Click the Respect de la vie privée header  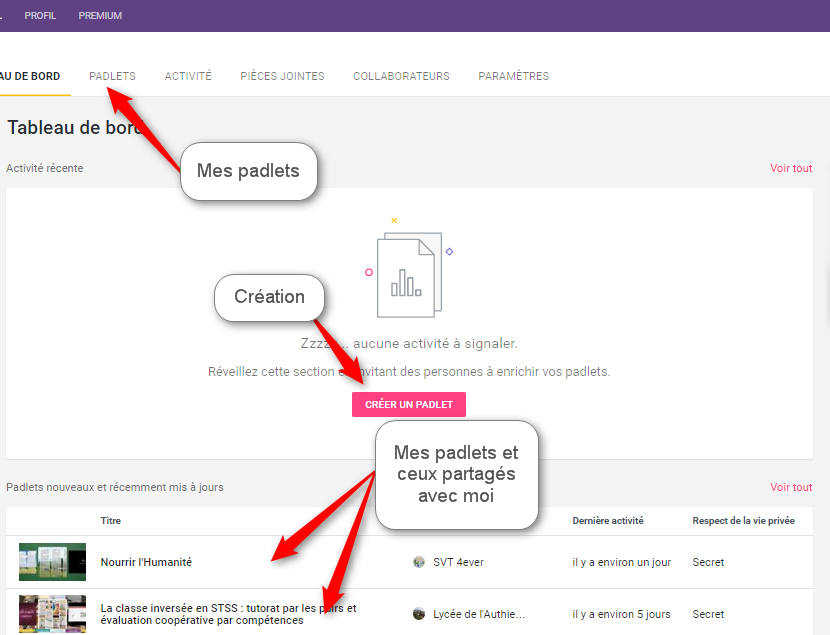[x=744, y=521]
